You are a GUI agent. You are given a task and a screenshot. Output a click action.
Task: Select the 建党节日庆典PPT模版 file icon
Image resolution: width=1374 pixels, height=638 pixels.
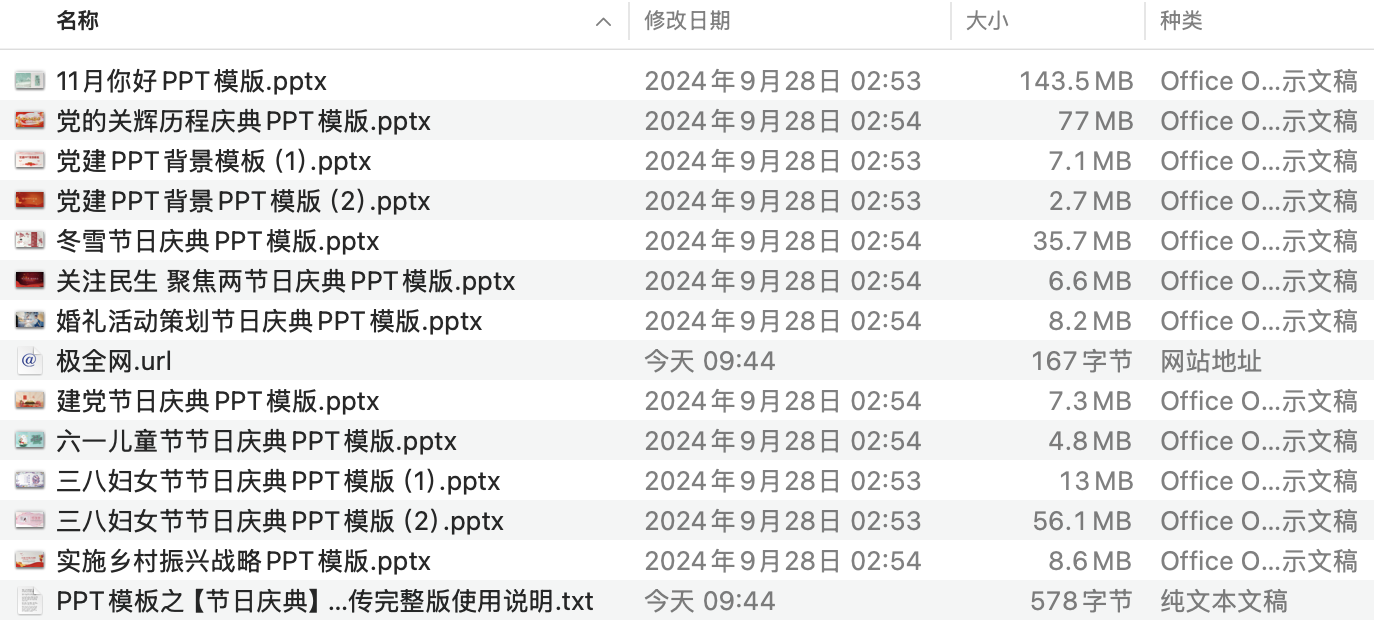click(x=30, y=401)
